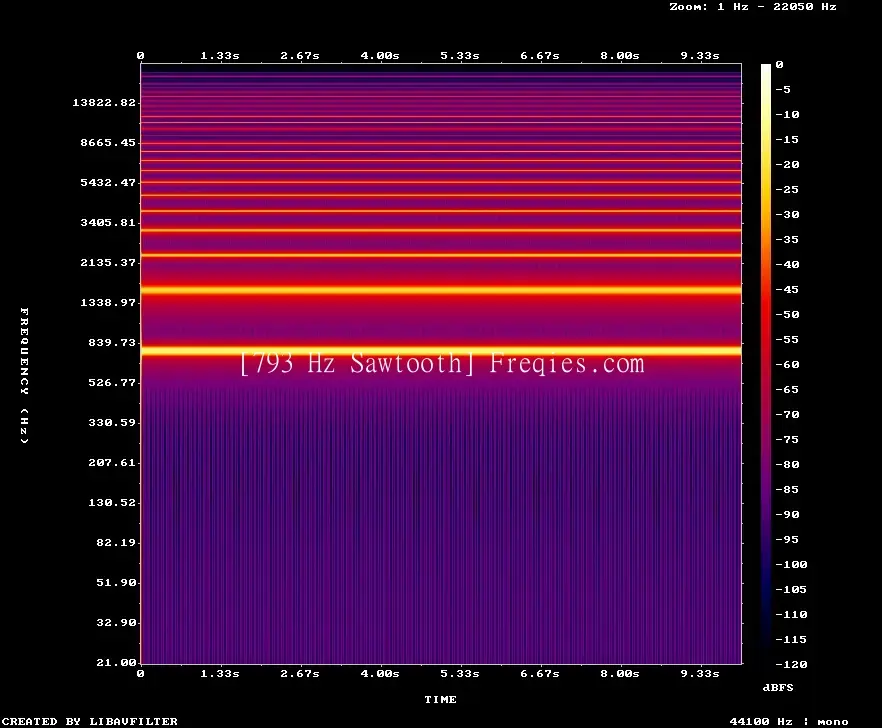Click the -30 value on the dBFS scale
Screen dimensions: 882x728
pos(787,214)
